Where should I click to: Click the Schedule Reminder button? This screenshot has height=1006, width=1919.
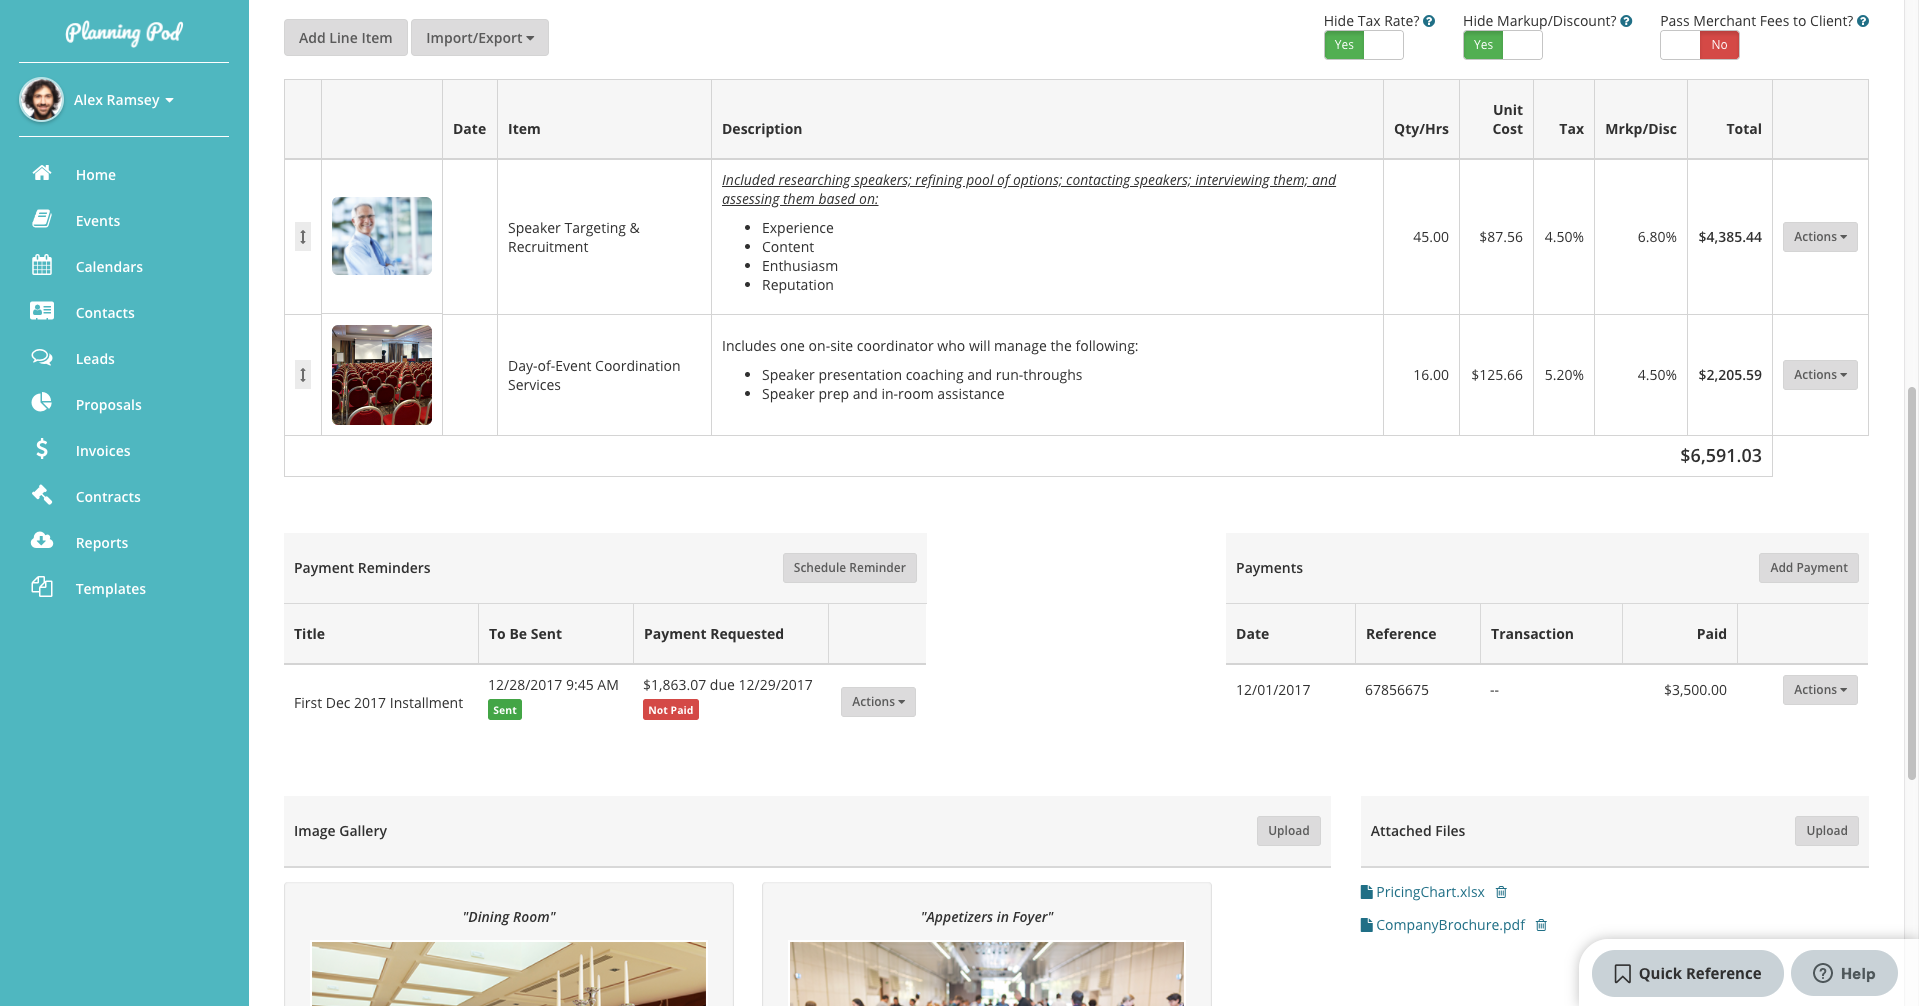(849, 568)
